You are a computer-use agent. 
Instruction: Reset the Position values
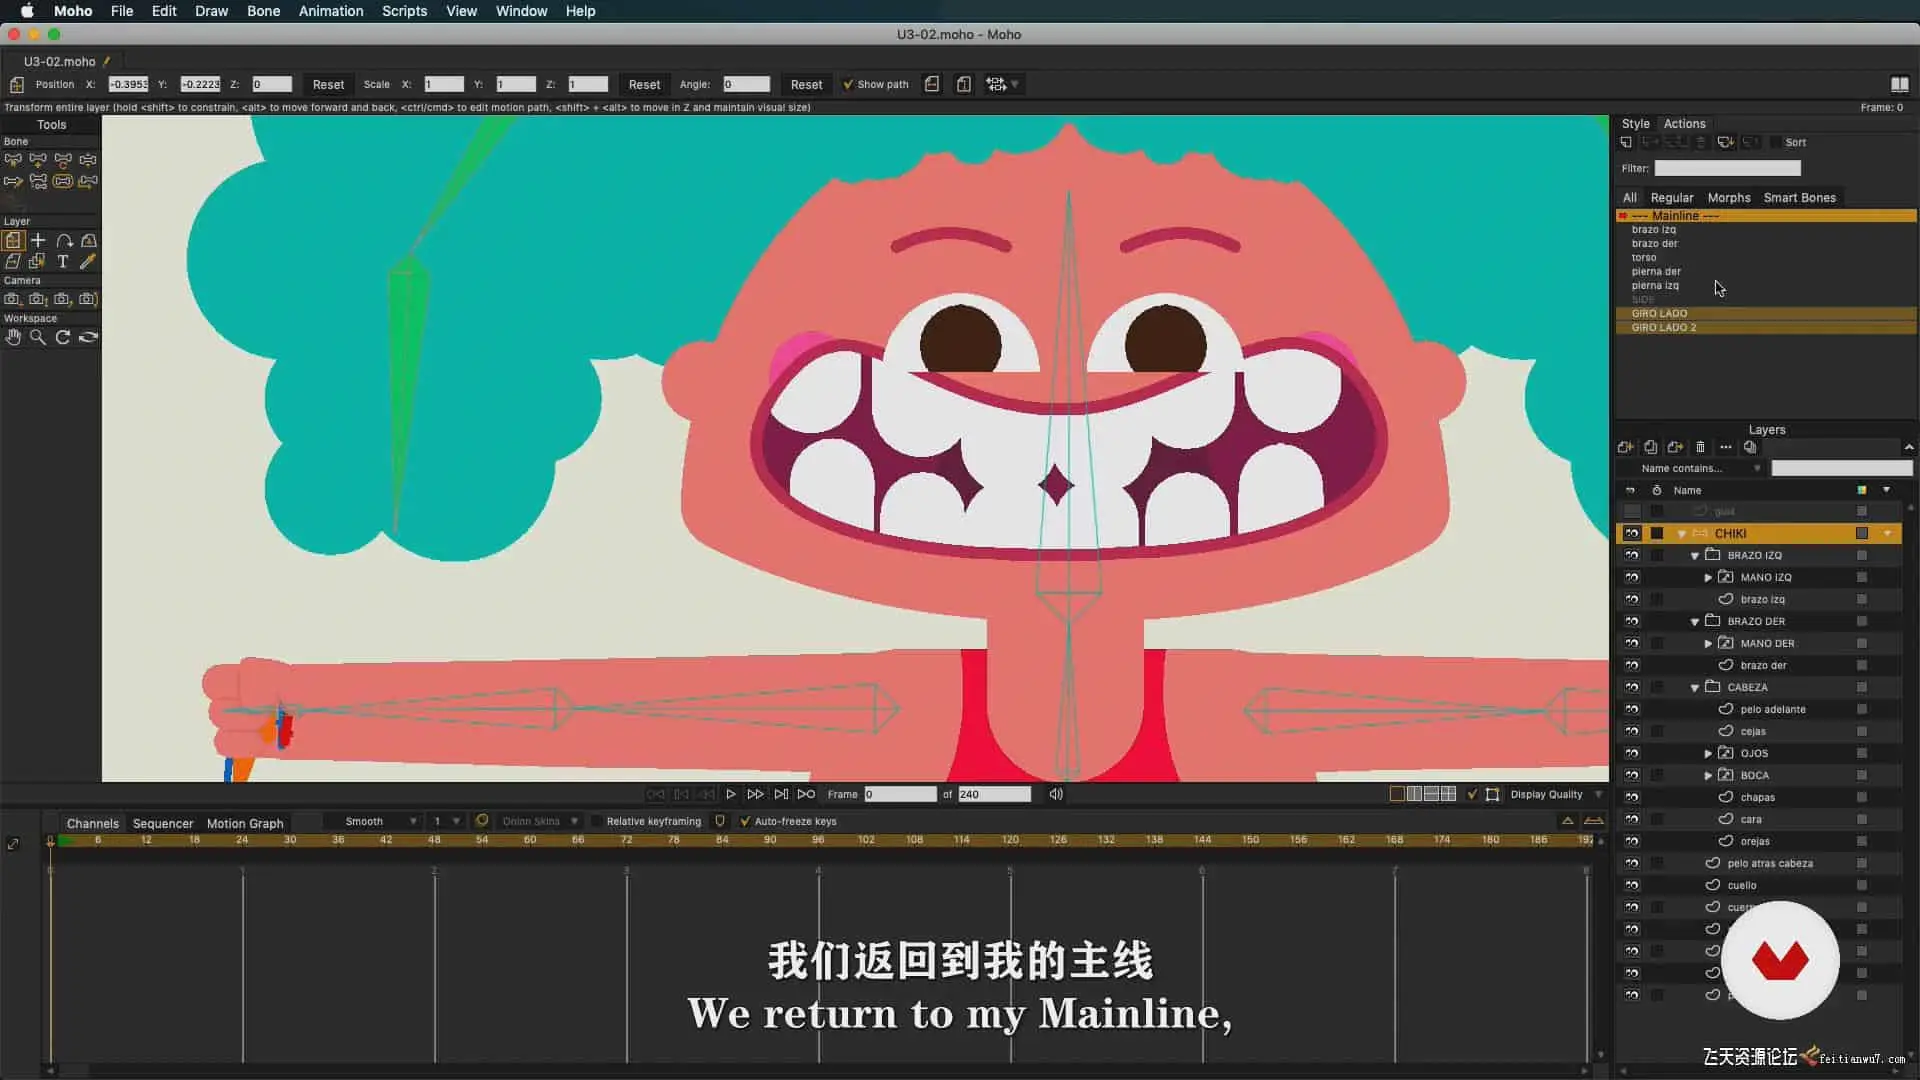tap(328, 85)
